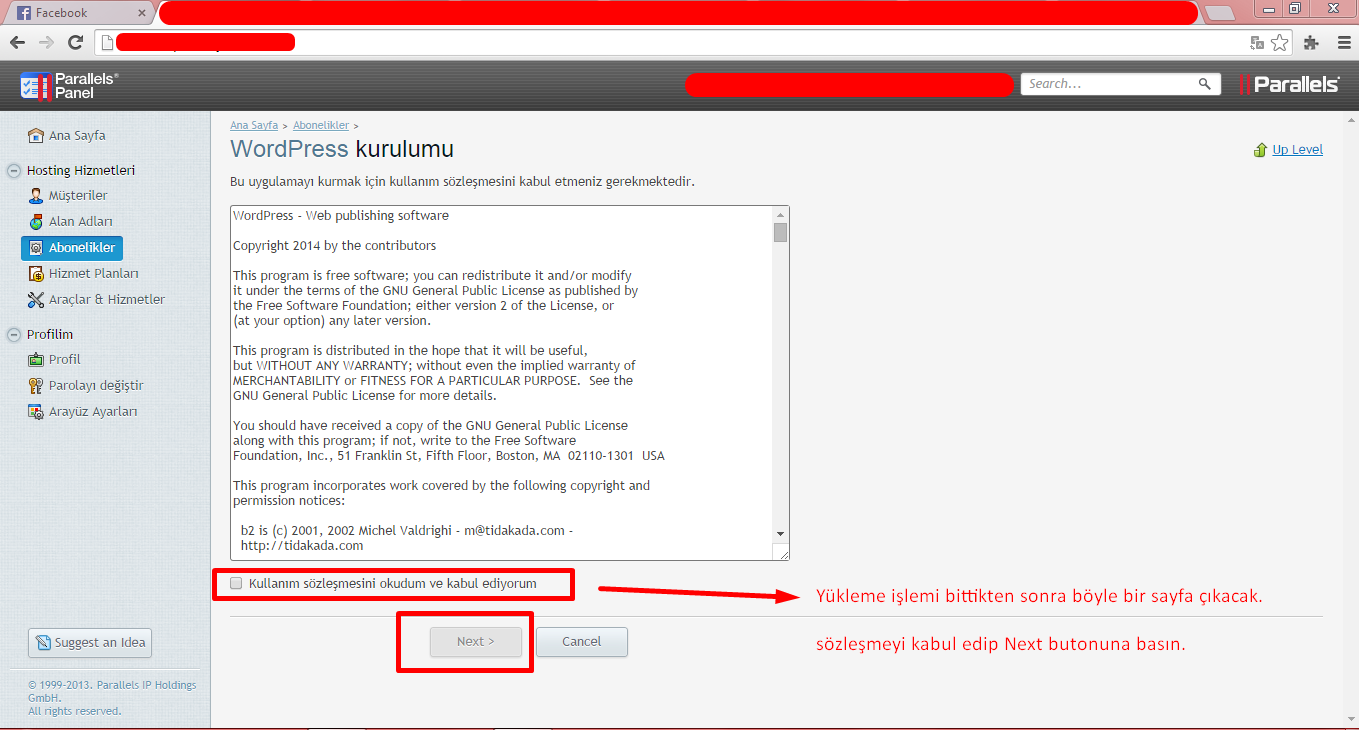Click the Hizmet Planları icon
Screen dimensions: 1359x730
coord(37,274)
